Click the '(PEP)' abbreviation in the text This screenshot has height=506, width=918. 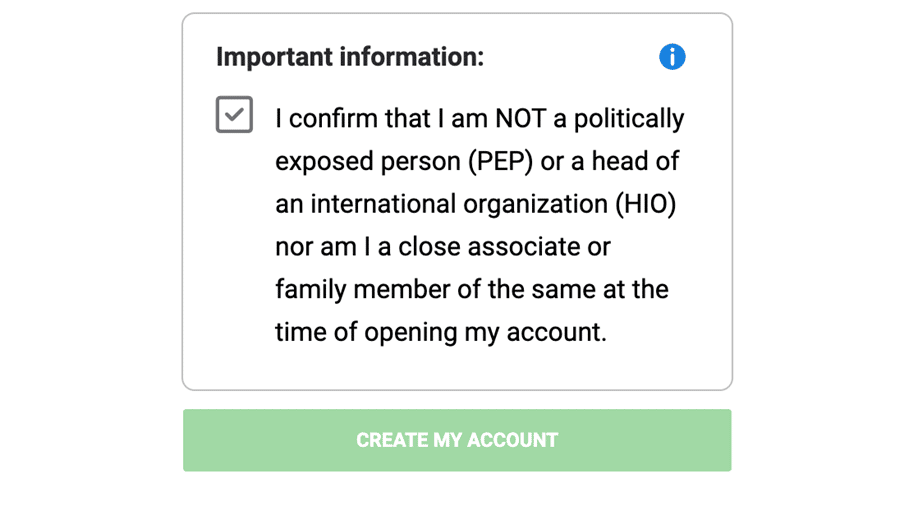500,162
